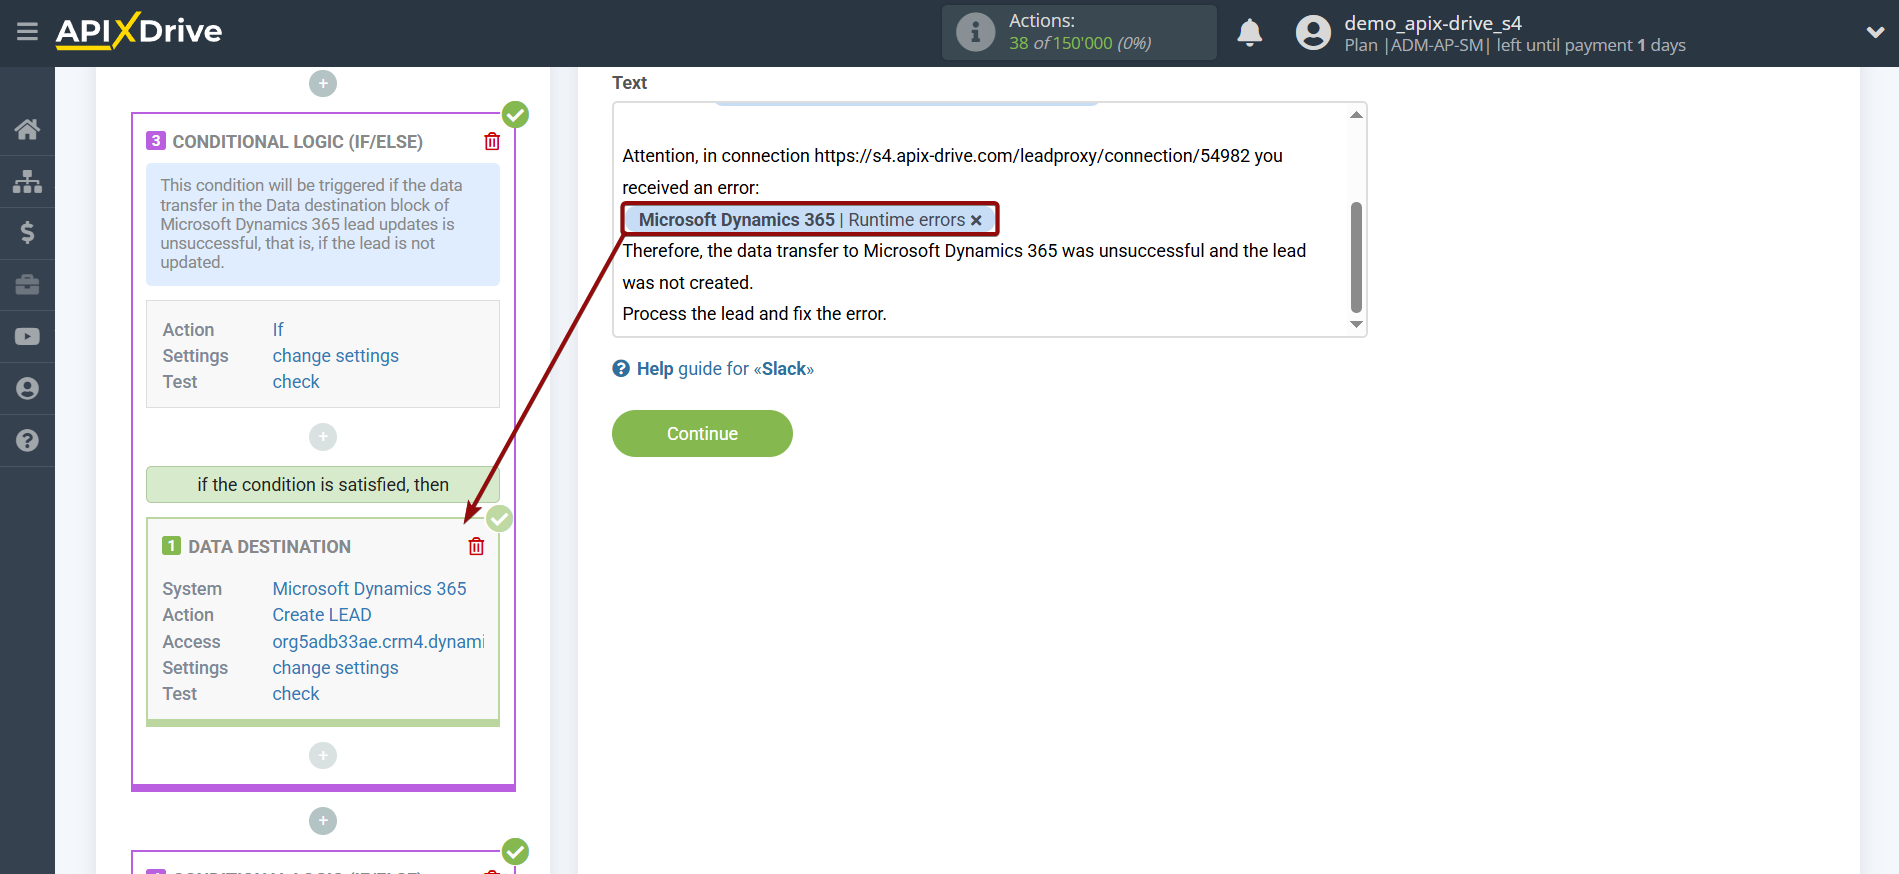Screen dimensions: 1899x874
Task: Open notifications bell
Action: (x=1250, y=33)
